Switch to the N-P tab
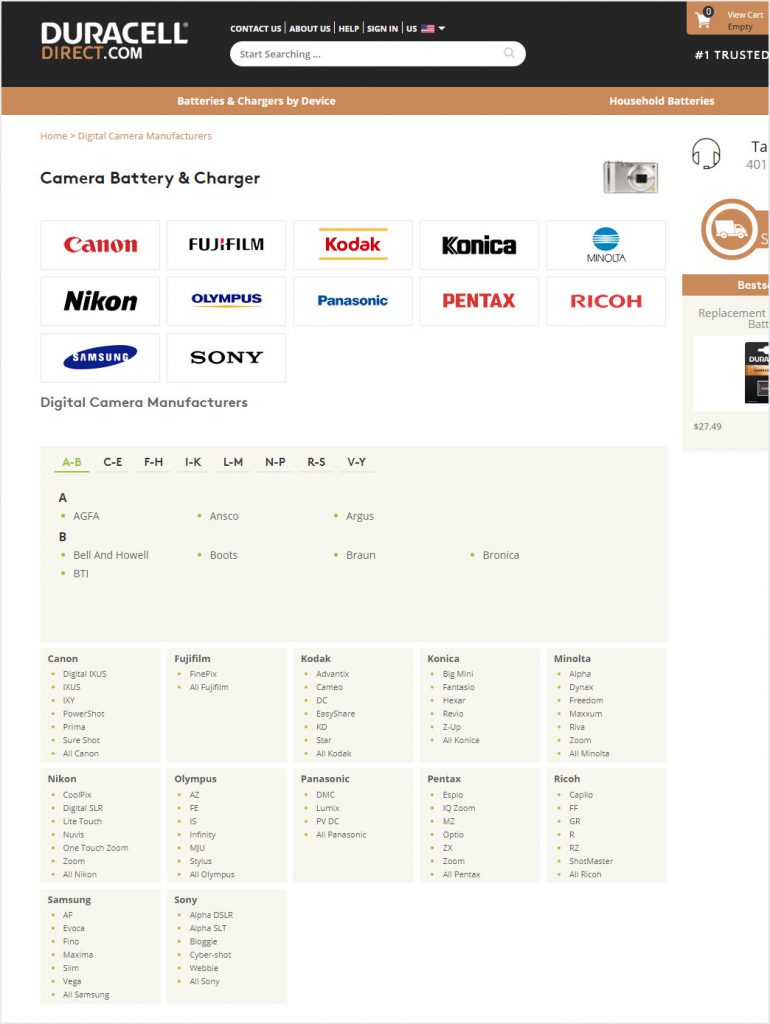Screen dimensions: 770x1024 tap(275, 462)
